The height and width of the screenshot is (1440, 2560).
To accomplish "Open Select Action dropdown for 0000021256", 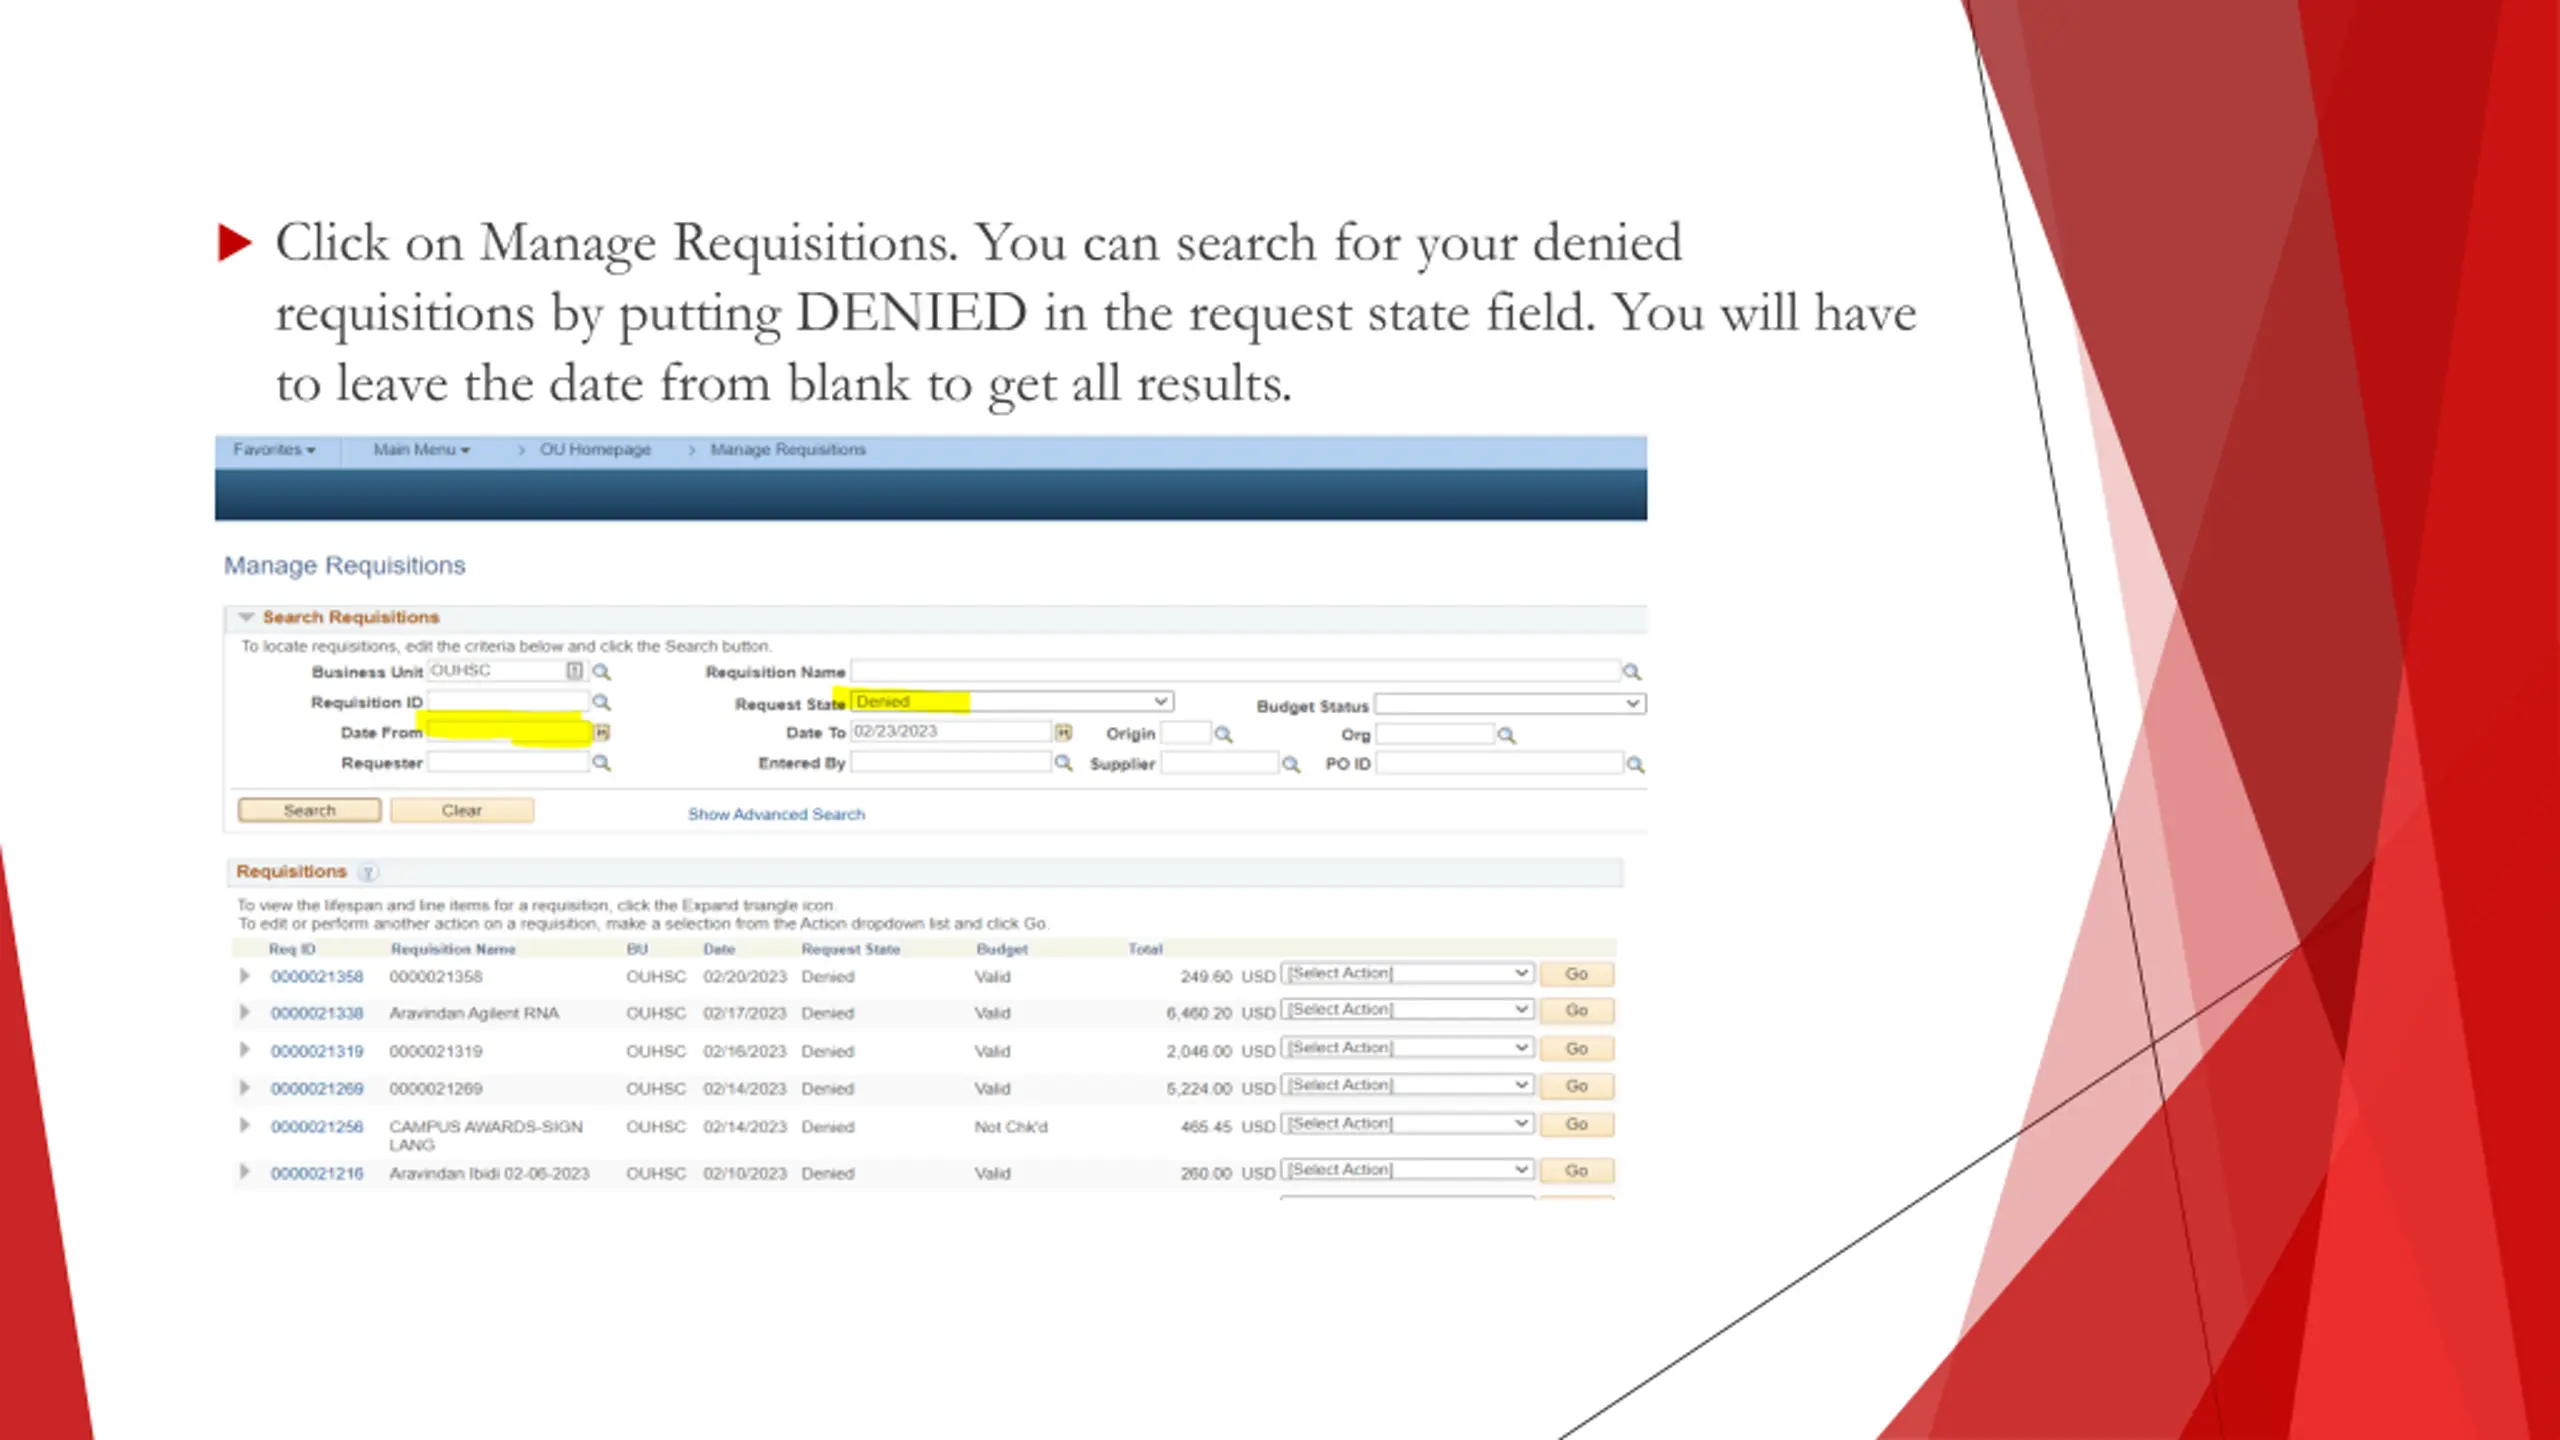I will click(1407, 1124).
